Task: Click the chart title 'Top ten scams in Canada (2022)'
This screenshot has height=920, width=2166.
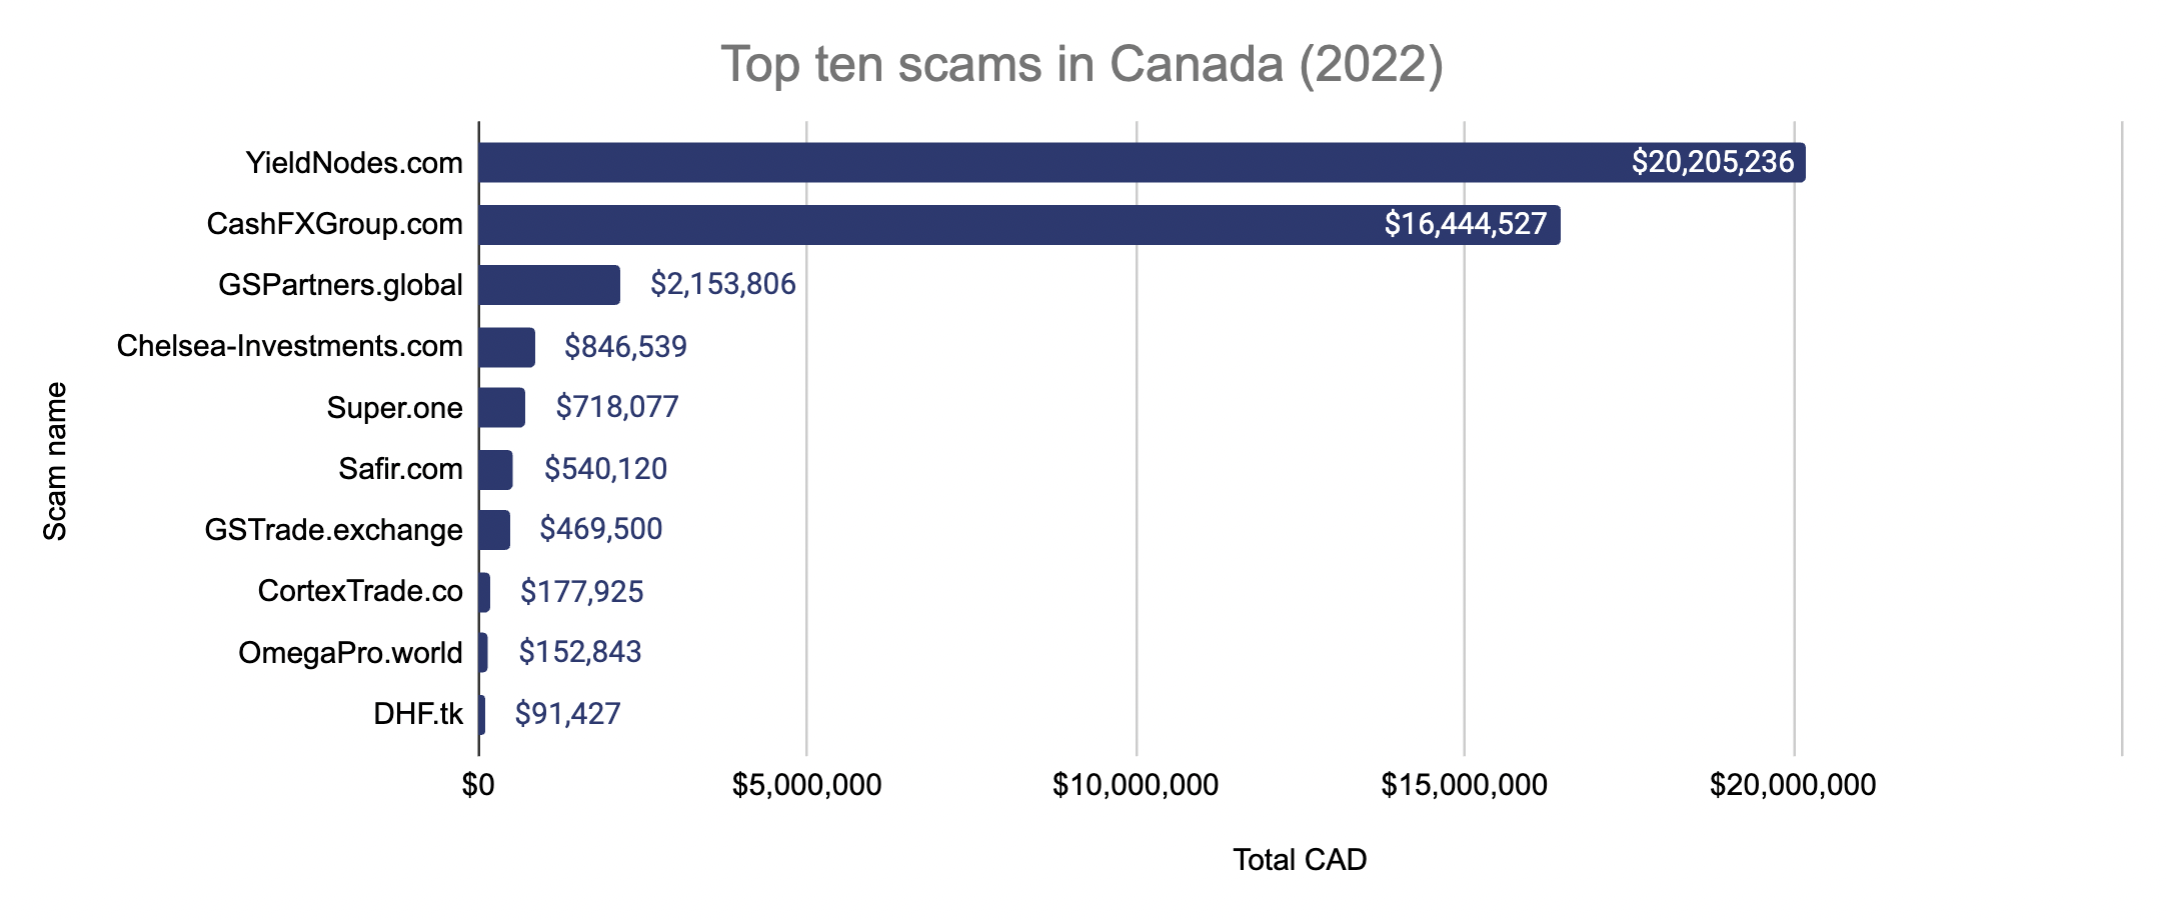Action: point(1082,65)
